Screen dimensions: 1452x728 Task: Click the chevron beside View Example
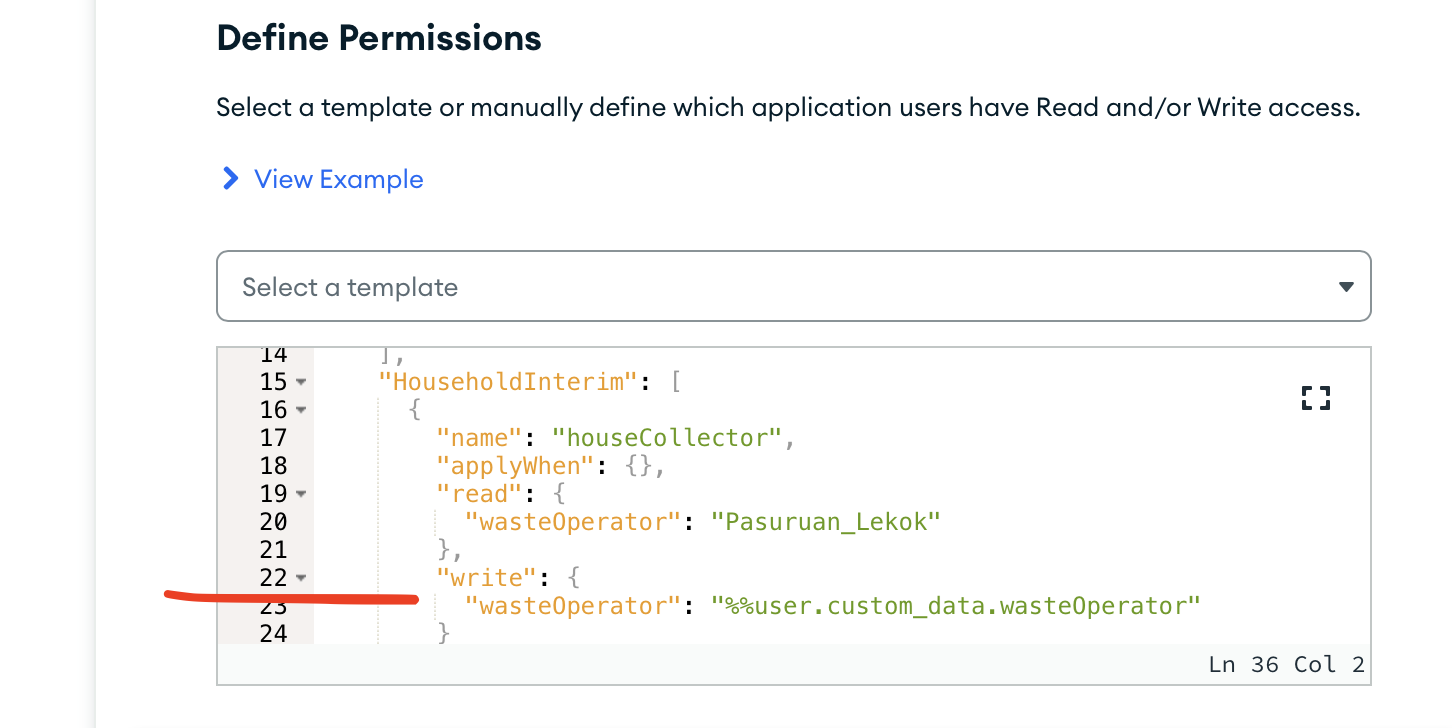coord(230,179)
